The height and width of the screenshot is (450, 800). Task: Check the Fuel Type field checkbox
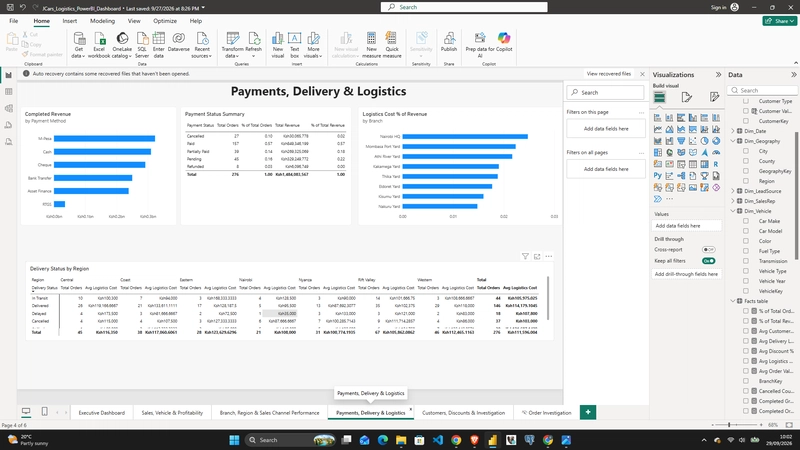tap(746, 251)
